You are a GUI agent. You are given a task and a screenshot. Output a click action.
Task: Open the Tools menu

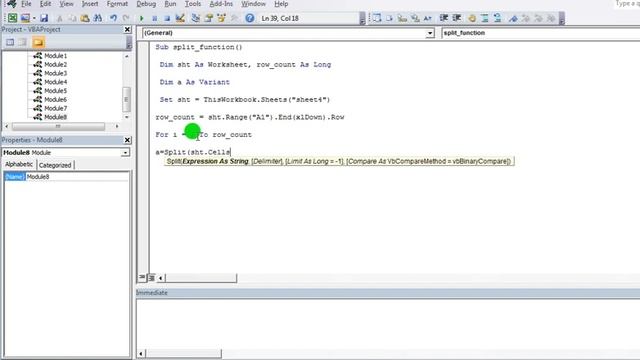pos(193,4)
